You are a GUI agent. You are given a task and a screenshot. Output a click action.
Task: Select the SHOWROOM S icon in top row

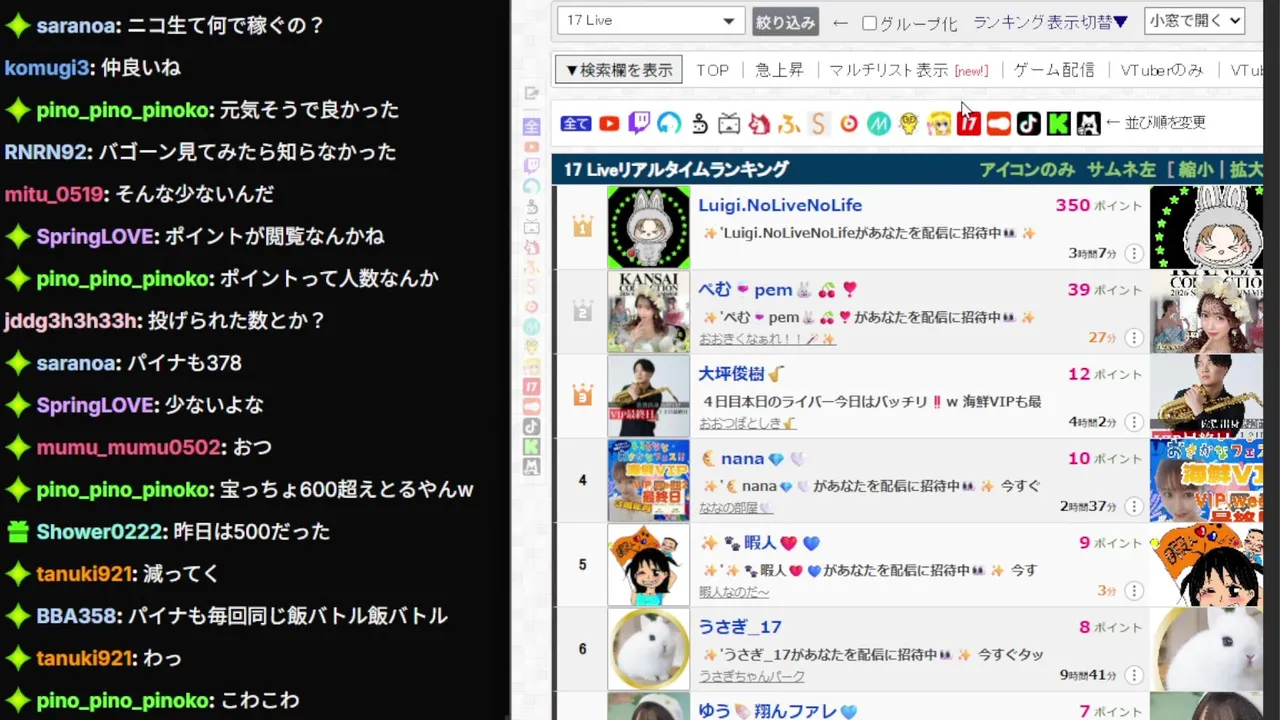(818, 123)
